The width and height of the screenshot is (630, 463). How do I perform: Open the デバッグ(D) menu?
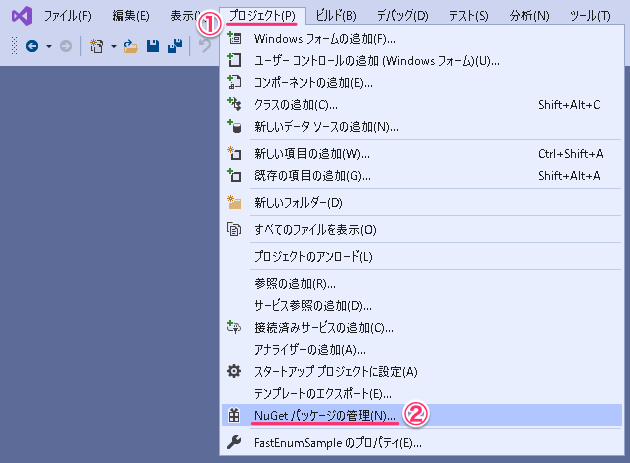click(x=403, y=16)
